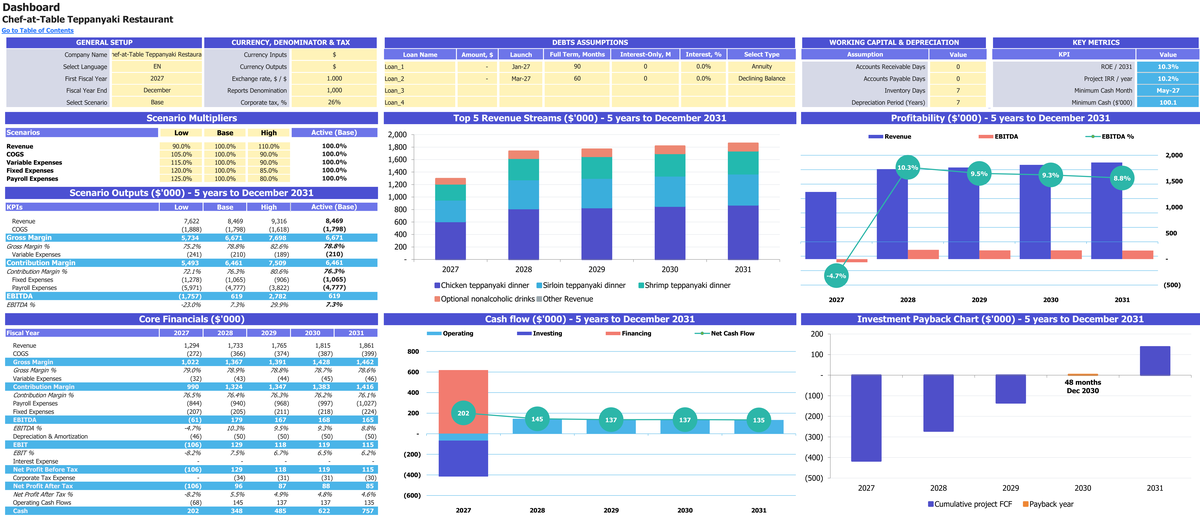The image size is (1200, 518).
Task: Select the ROE / 2031 value 10.3%
Action: click(x=1167, y=66)
